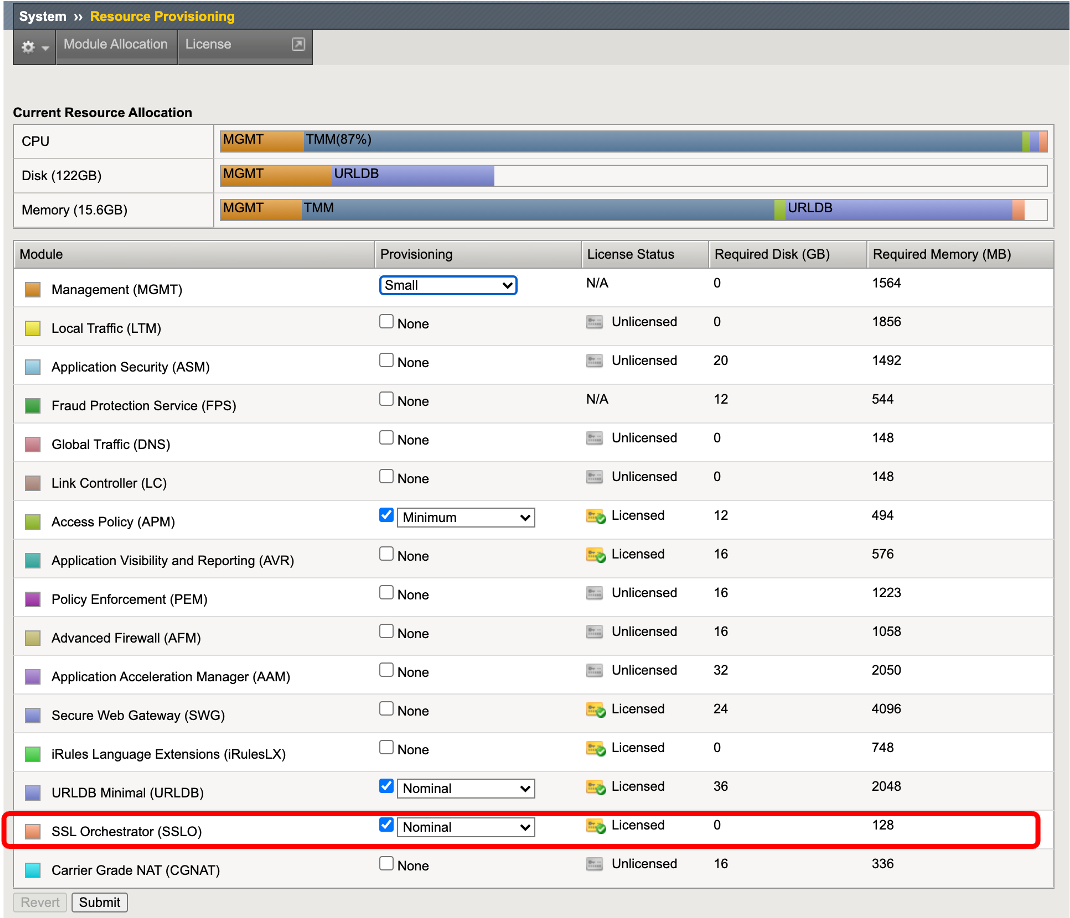The width and height of the screenshot is (1070, 918).
Task: Click the URLDB segment in Memory bar
Action: click(898, 210)
